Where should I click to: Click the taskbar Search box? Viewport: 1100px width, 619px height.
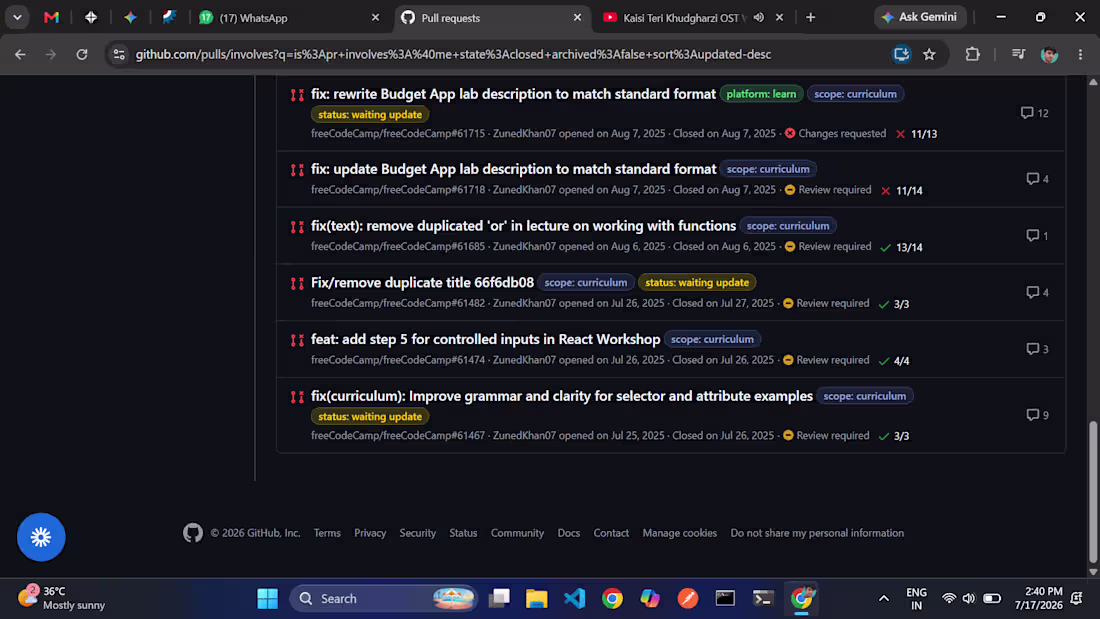click(x=383, y=599)
